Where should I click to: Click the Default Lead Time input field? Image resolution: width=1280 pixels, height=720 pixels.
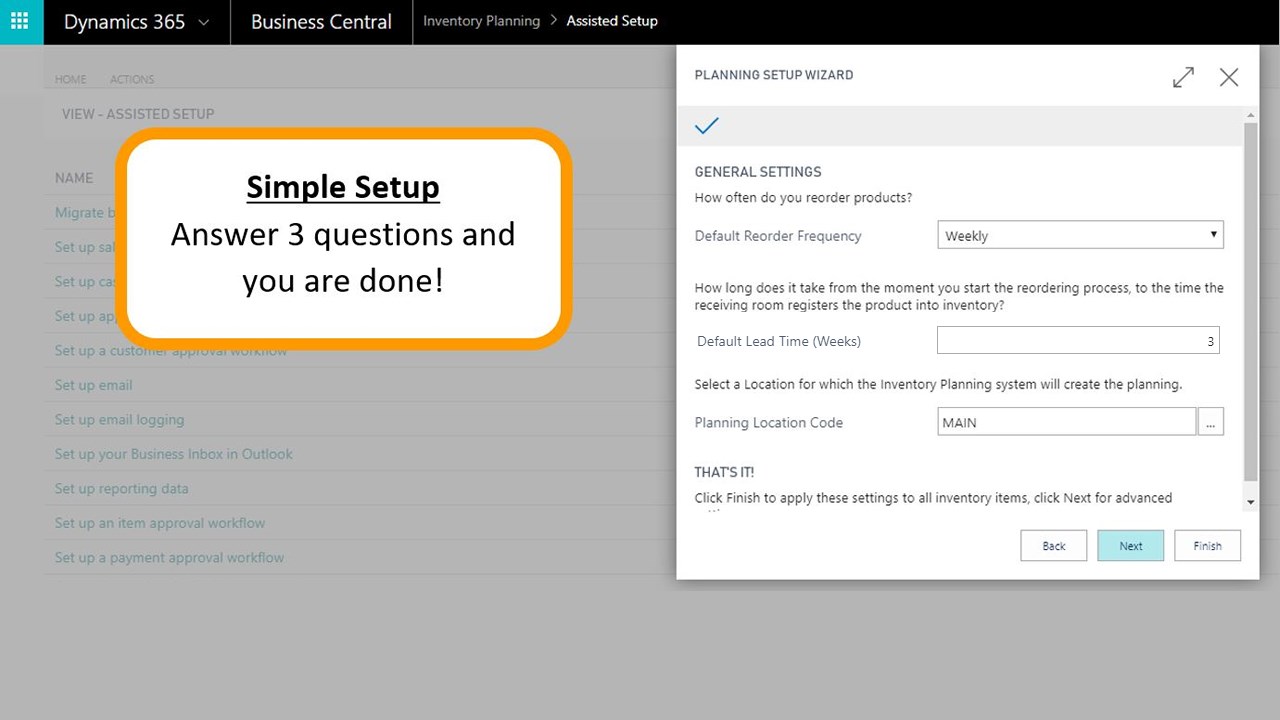pos(1078,341)
